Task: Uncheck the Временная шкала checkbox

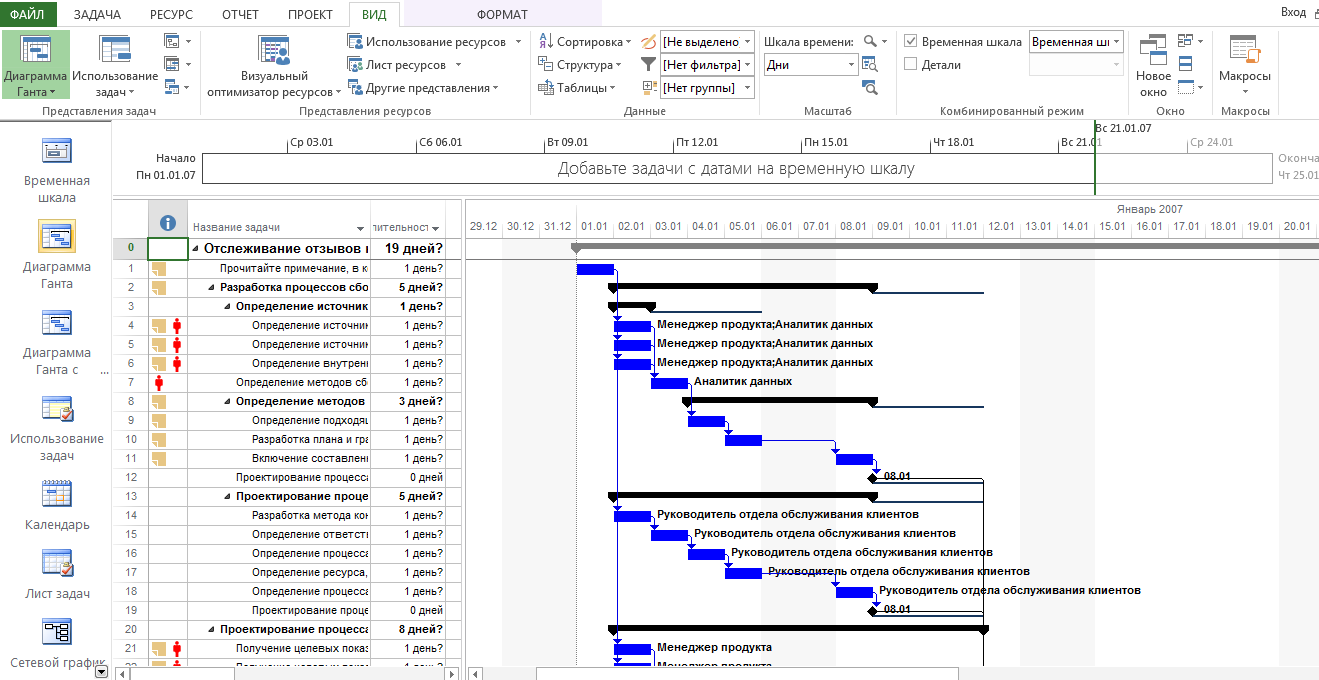Action: [x=911, y=42]
